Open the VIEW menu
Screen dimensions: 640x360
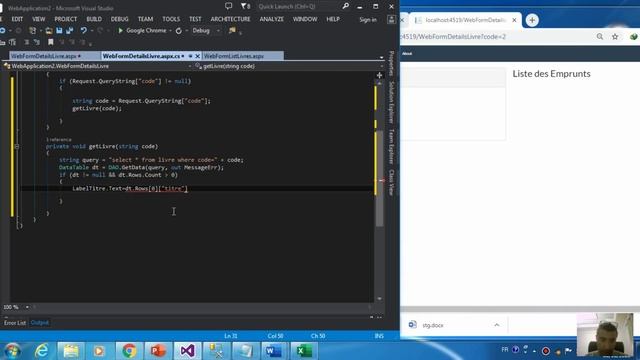coord(39,19)
